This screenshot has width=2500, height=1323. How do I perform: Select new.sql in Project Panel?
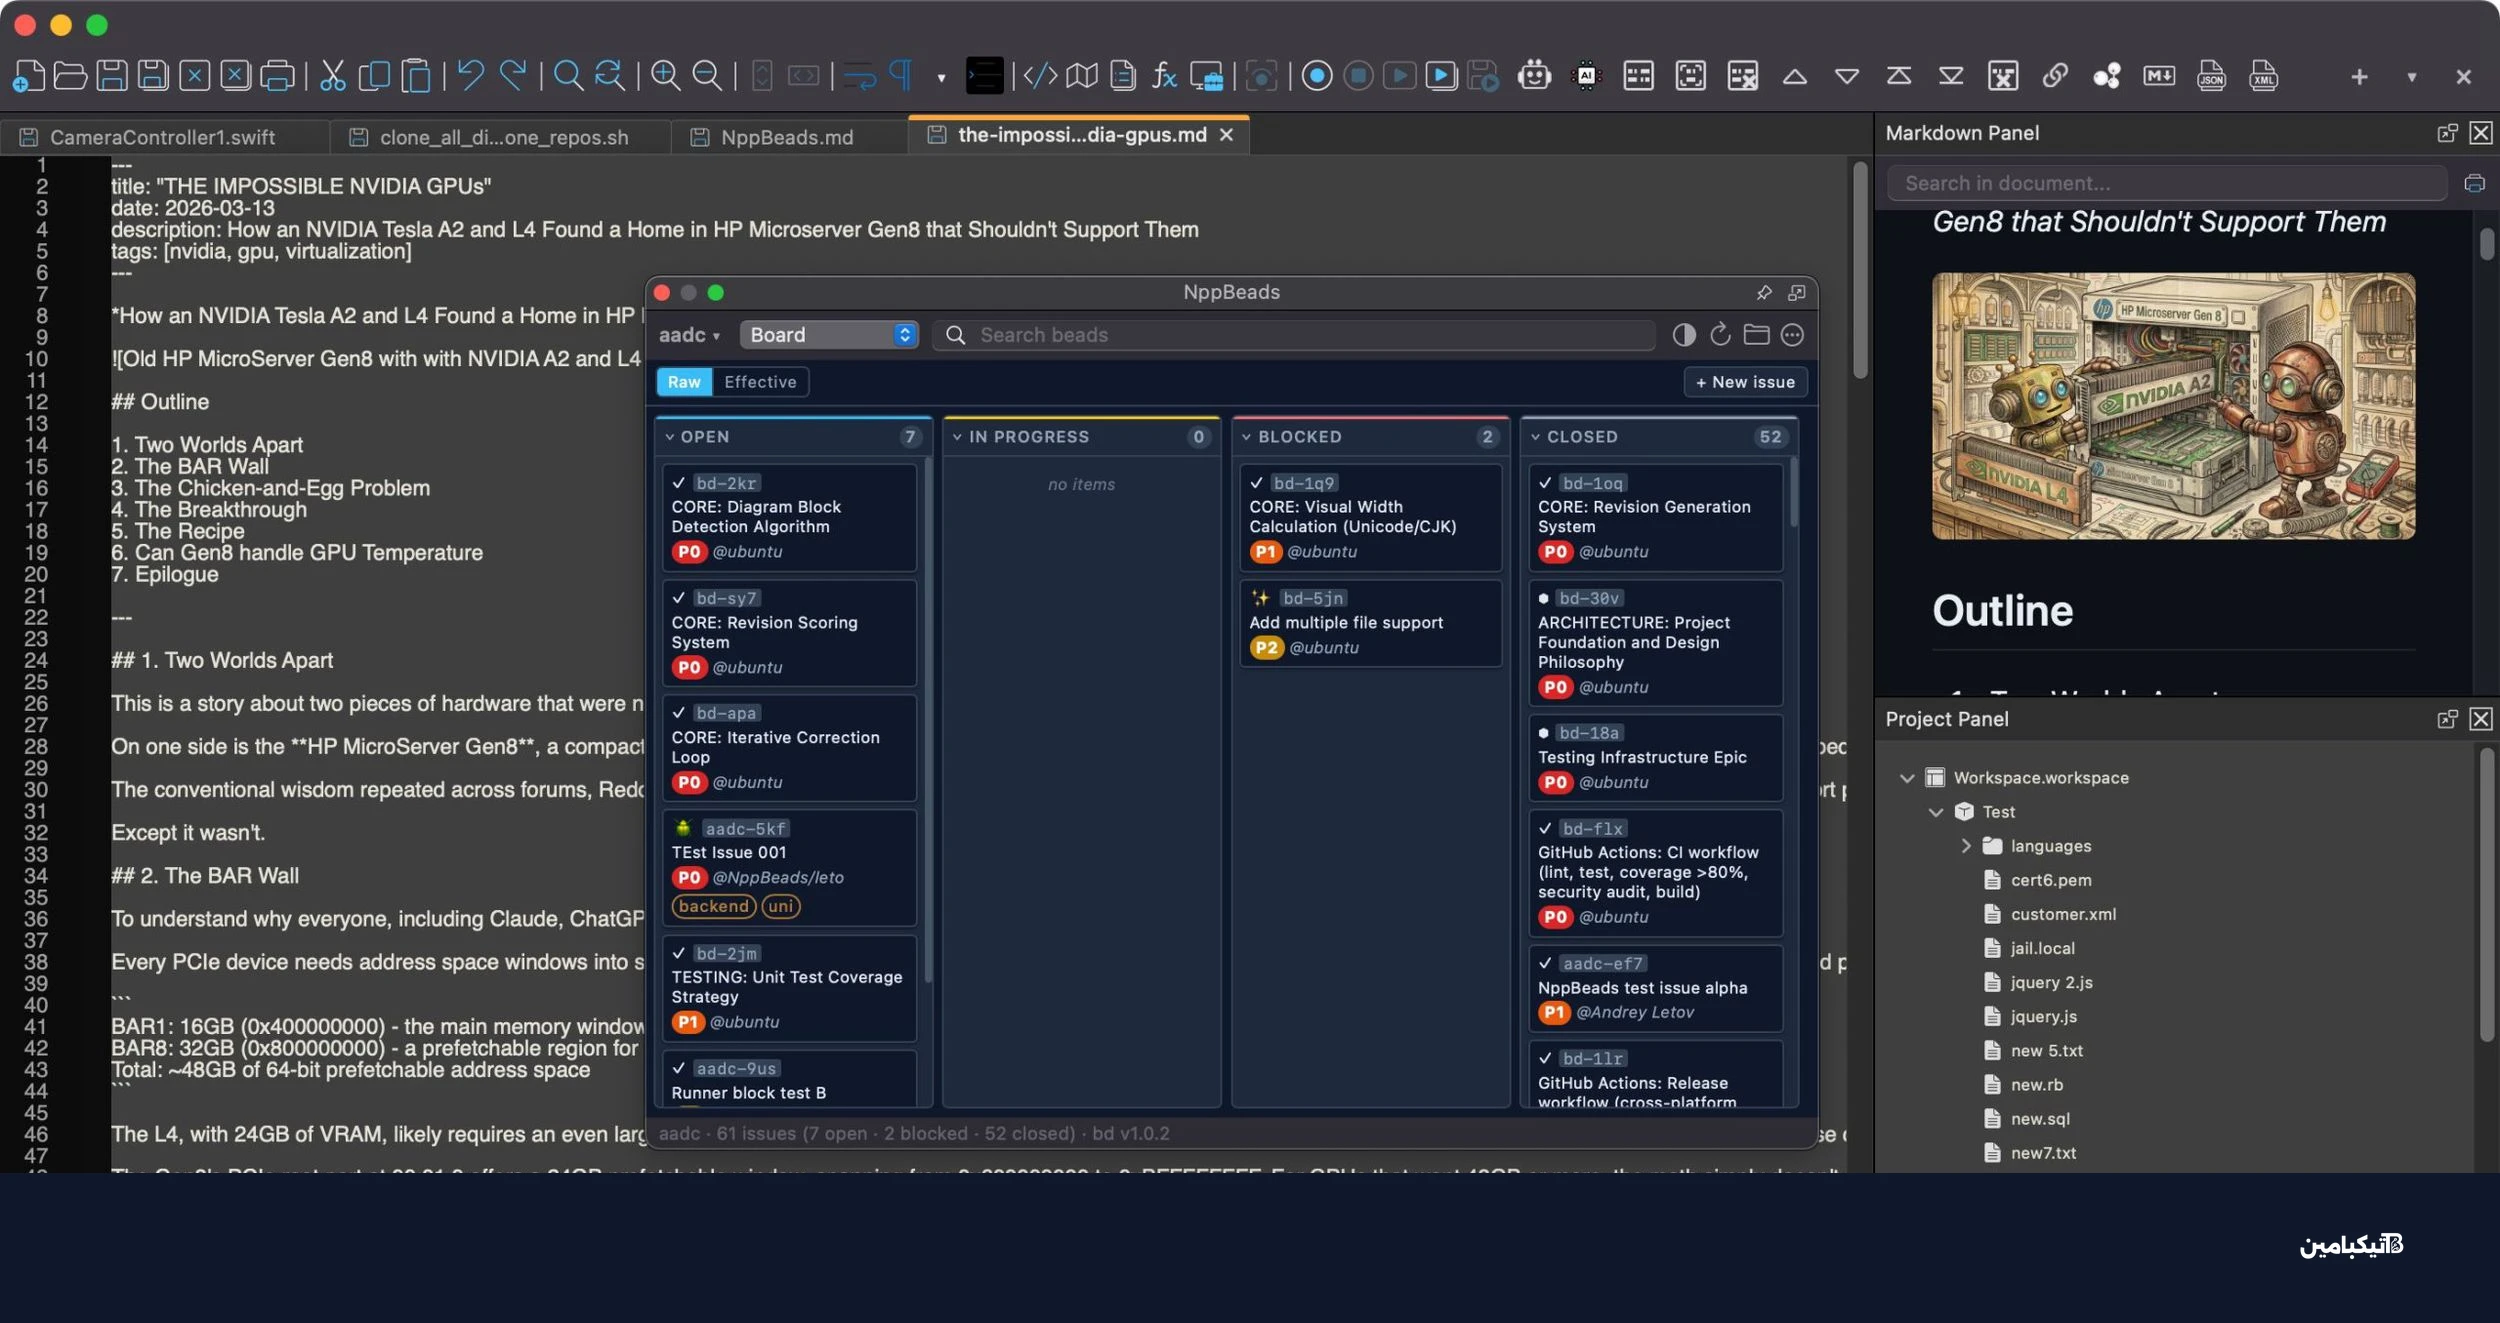click(x=2040, y=1118)
